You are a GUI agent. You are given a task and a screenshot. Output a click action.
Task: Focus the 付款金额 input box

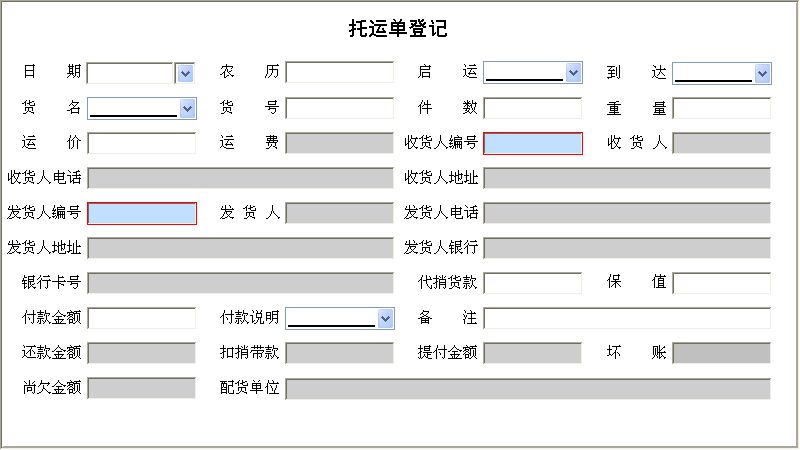[142, 318]
